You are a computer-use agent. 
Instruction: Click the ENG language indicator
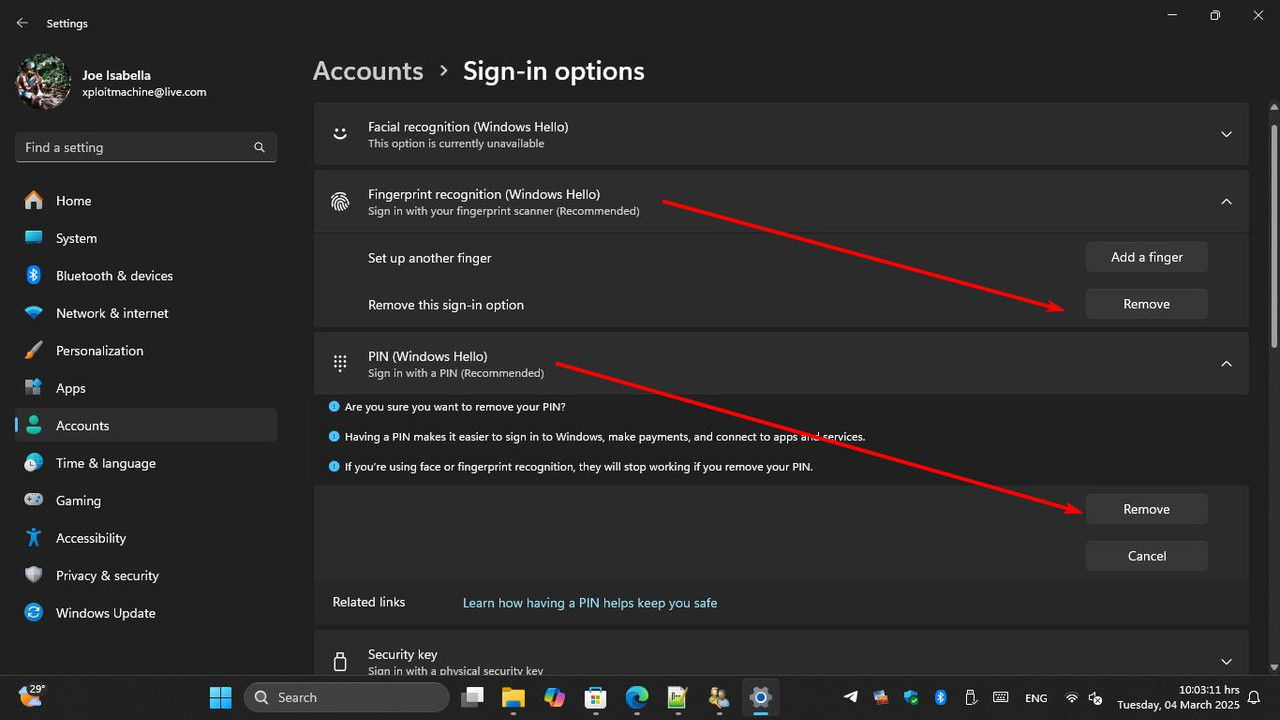1036,698
